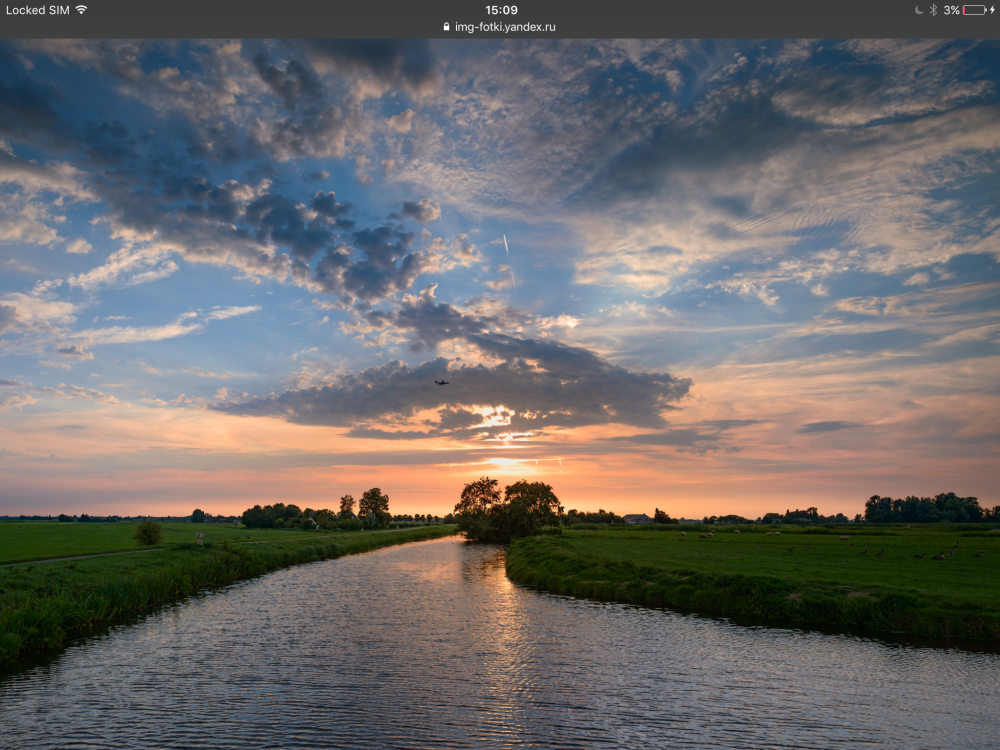
Task: Tap the charging lightning bolt icon
Action: click(x=992, y=10)
